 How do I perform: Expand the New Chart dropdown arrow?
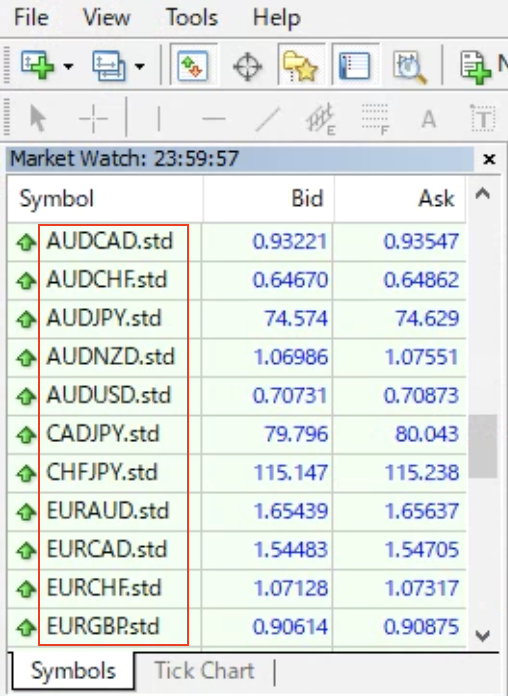click(x=68, y=67)
